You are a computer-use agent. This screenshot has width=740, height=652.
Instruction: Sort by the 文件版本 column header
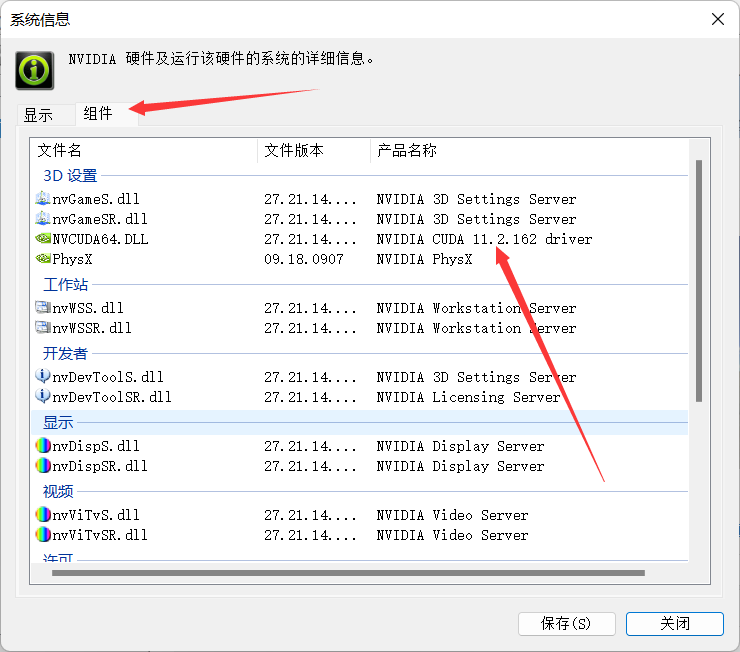pos(314,150)
